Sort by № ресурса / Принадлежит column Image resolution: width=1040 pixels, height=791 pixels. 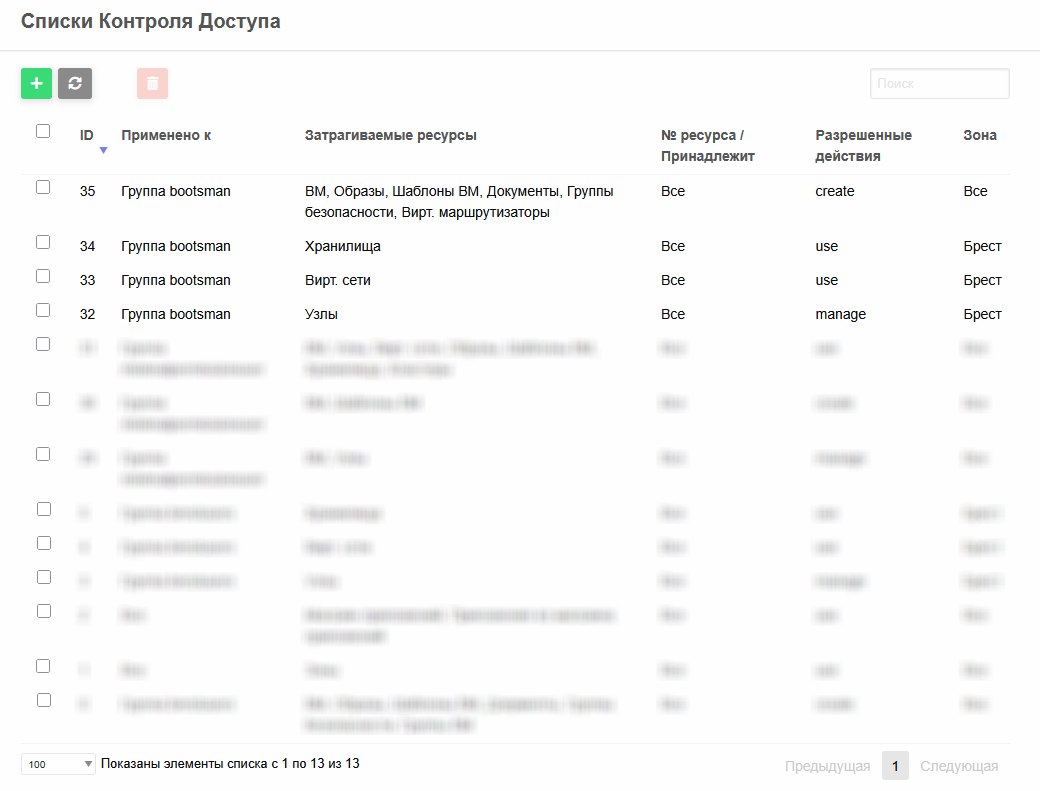coord(708,145)
